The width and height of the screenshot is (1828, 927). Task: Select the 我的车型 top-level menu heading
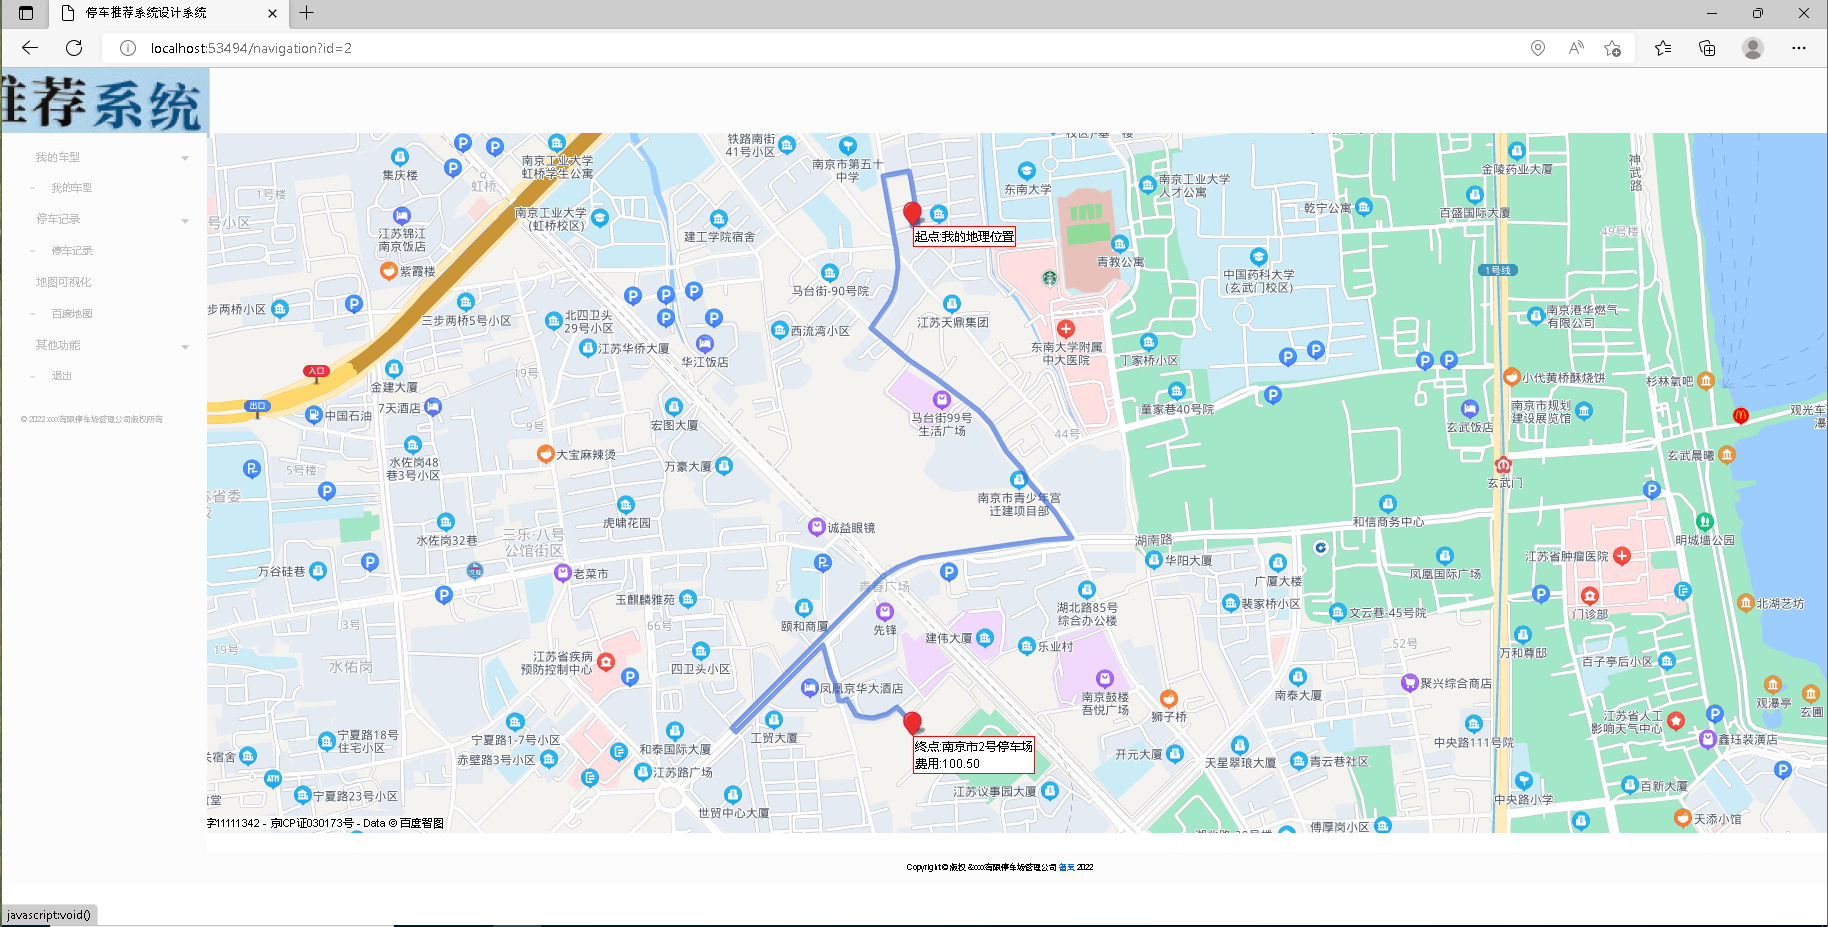58,157
